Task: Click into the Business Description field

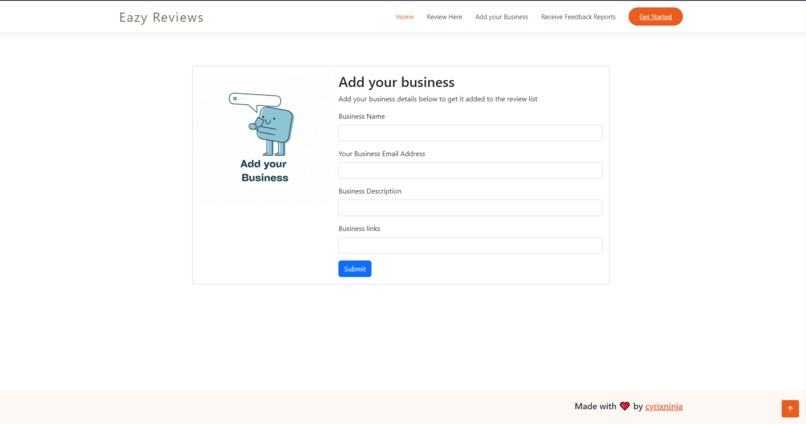Action: (x=470, y=208)
